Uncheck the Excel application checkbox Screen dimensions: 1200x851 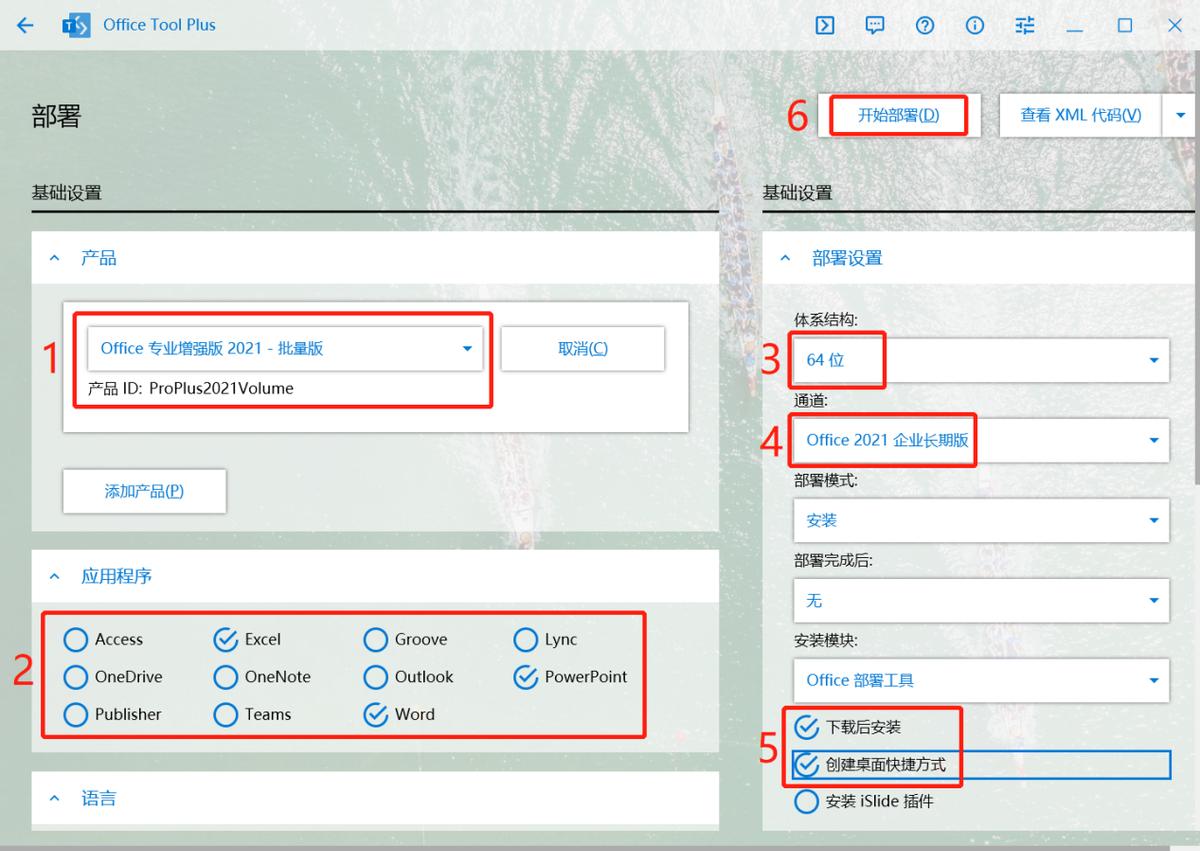[228, 639]
